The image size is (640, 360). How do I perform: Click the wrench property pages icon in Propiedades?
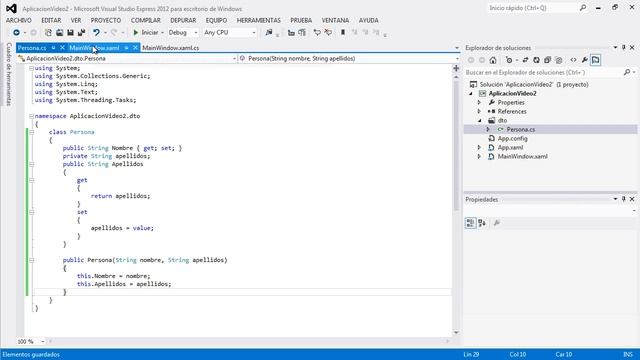(x=497, y=223)
